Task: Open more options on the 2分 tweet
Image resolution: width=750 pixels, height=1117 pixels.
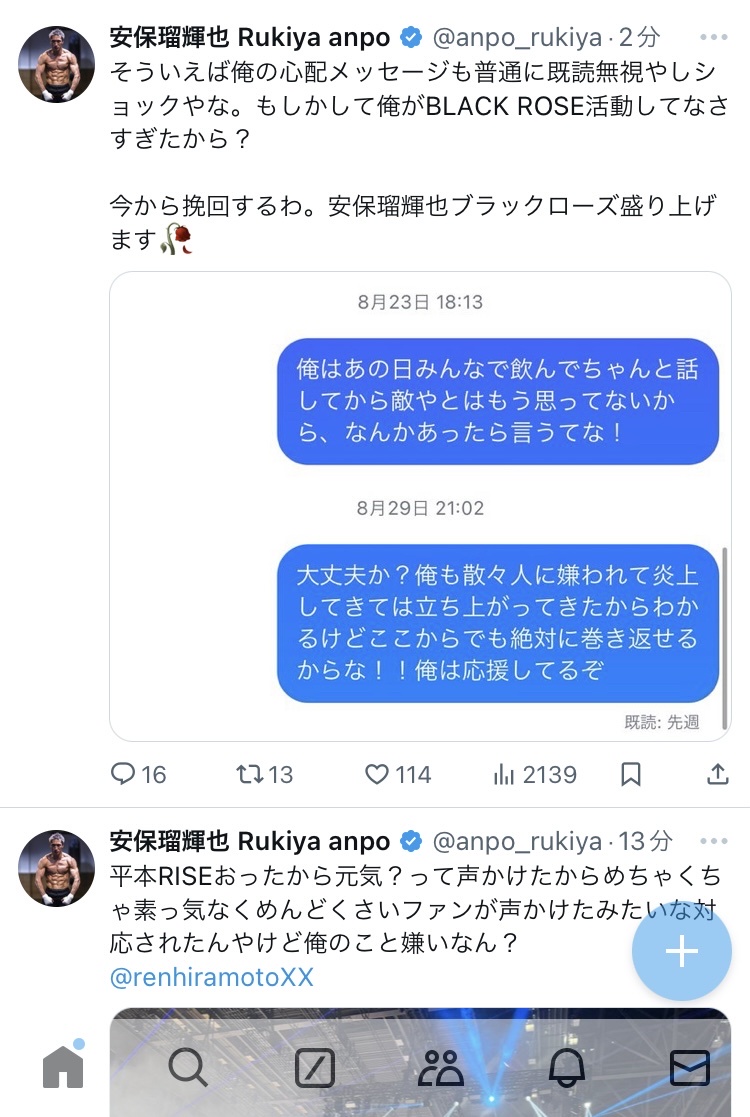Action: [714, 38]
